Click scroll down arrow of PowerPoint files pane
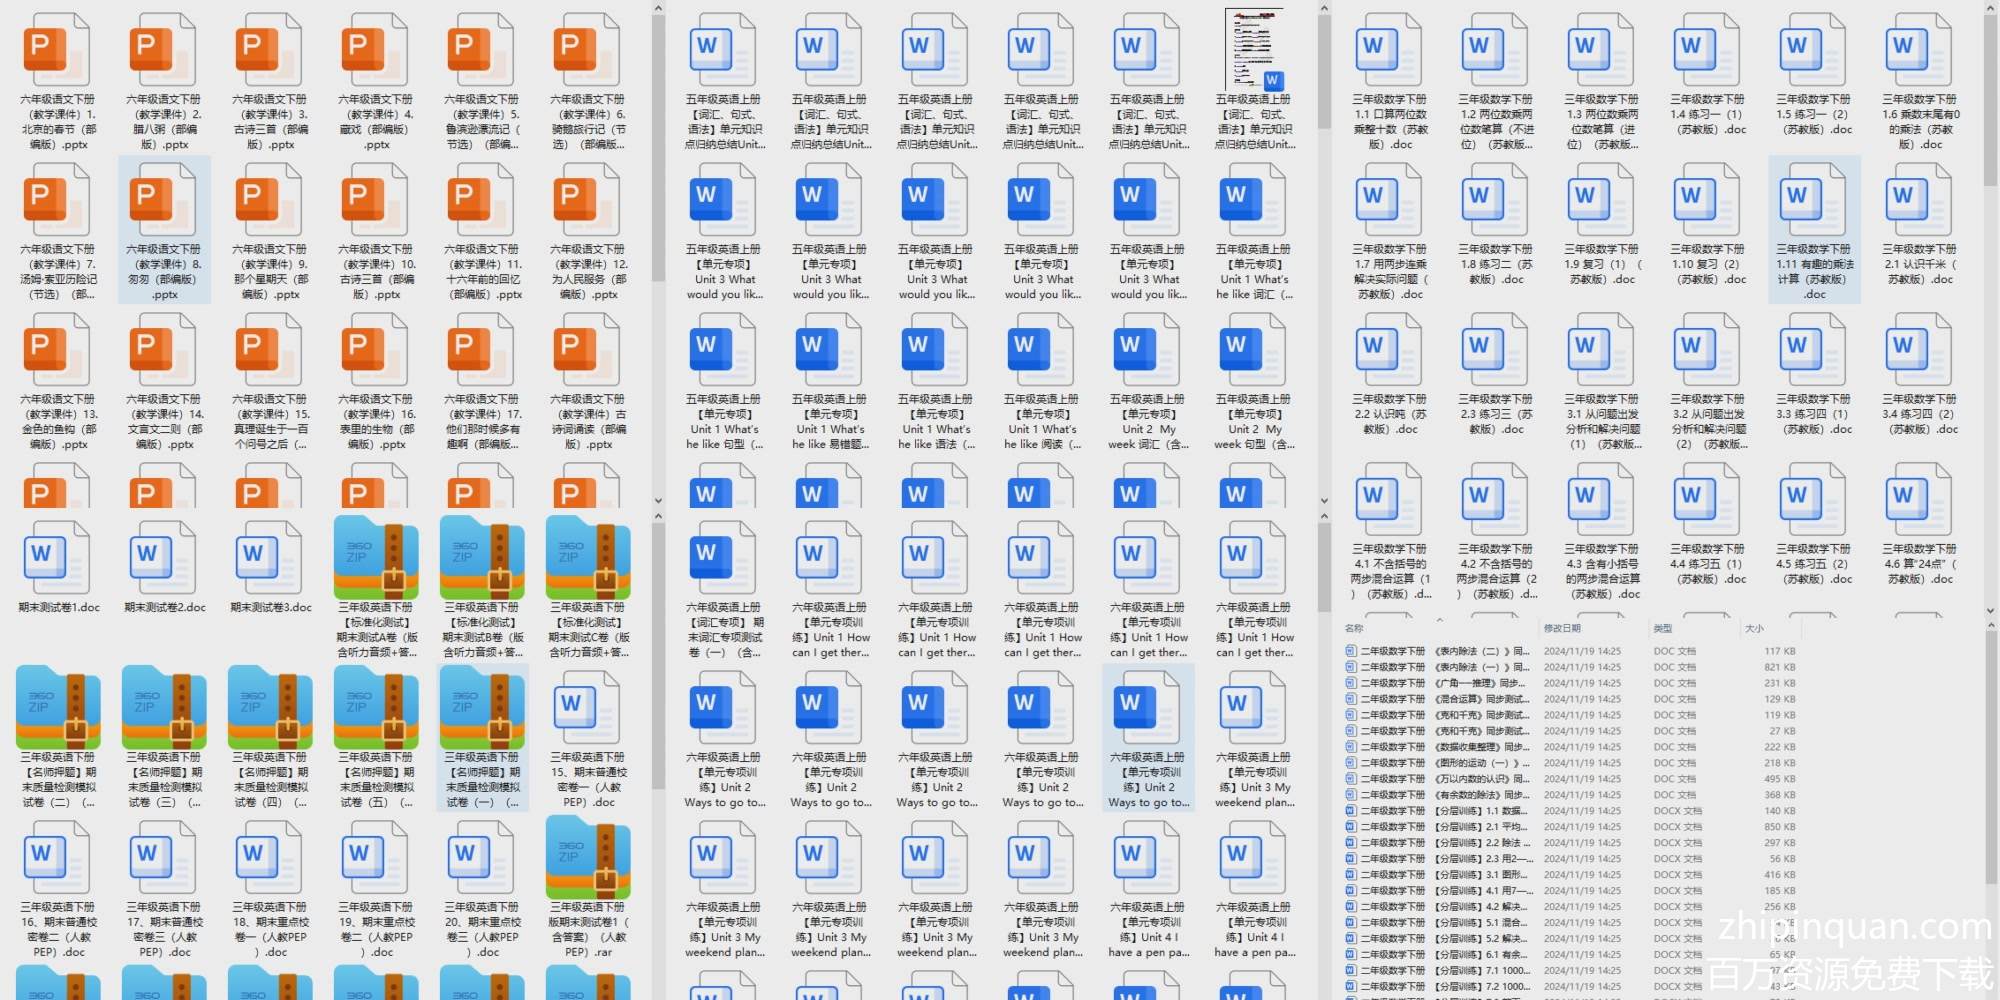 coord(658,501)
